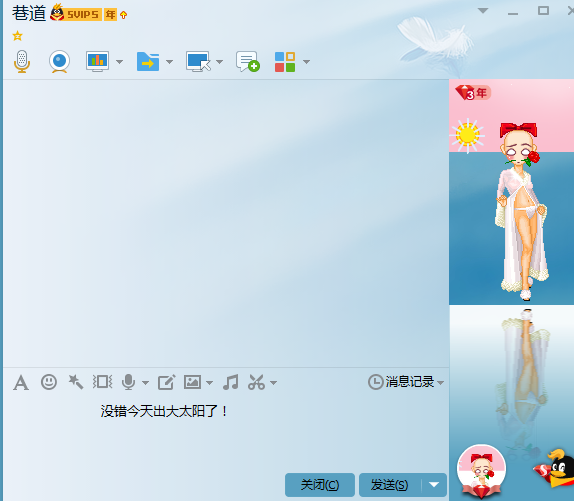
Task: Expand the screenshot scissors dropdown arrow
Action: coord(273,383)
